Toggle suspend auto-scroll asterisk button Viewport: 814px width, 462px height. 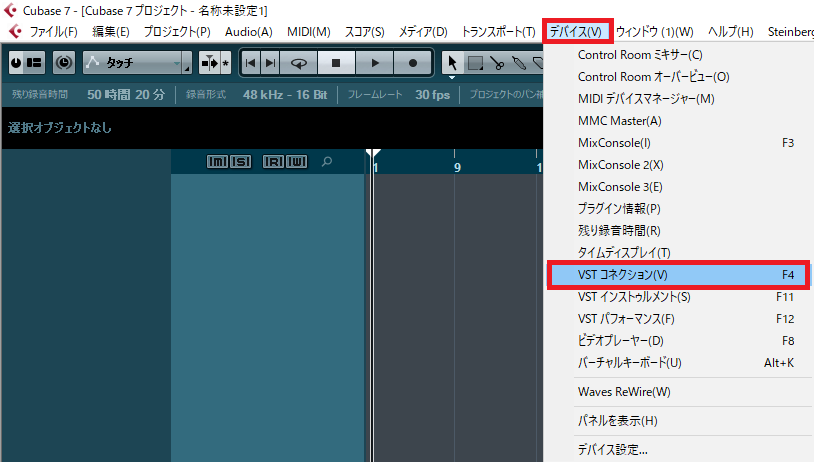pos(226,63)
